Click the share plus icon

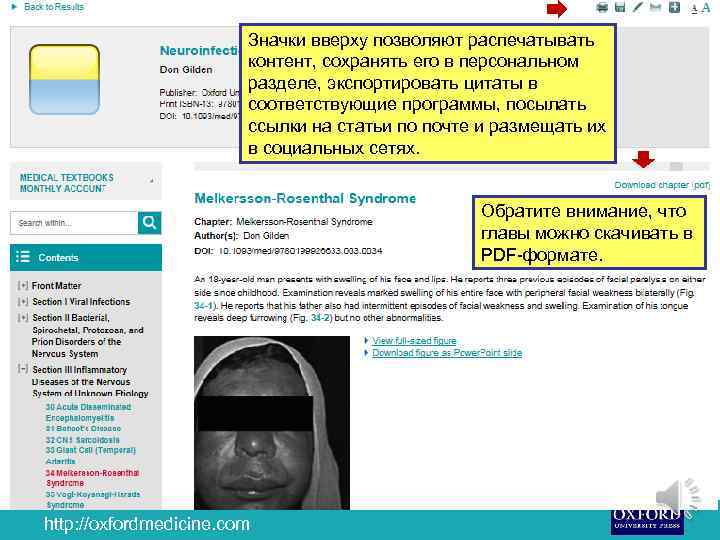(x=674, y=7)
